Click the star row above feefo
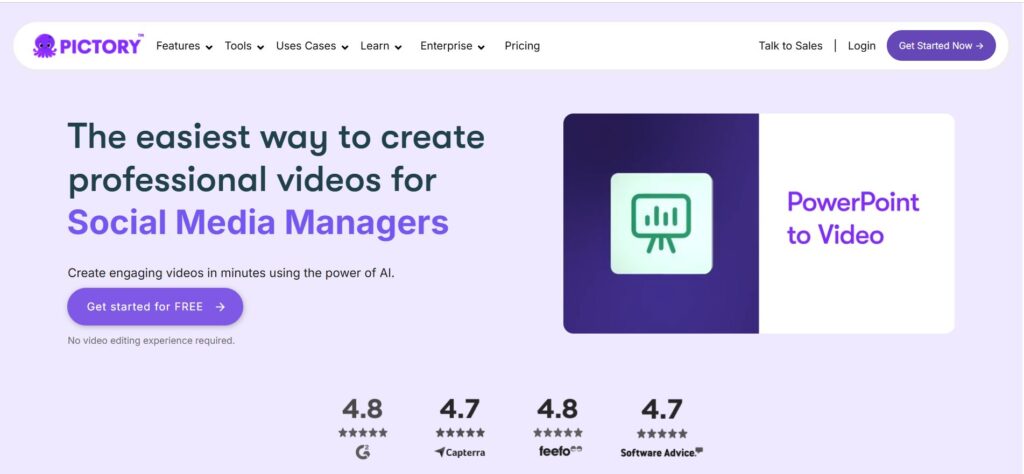The height and width of the screenshot is (474, 1024). [558, 432]
